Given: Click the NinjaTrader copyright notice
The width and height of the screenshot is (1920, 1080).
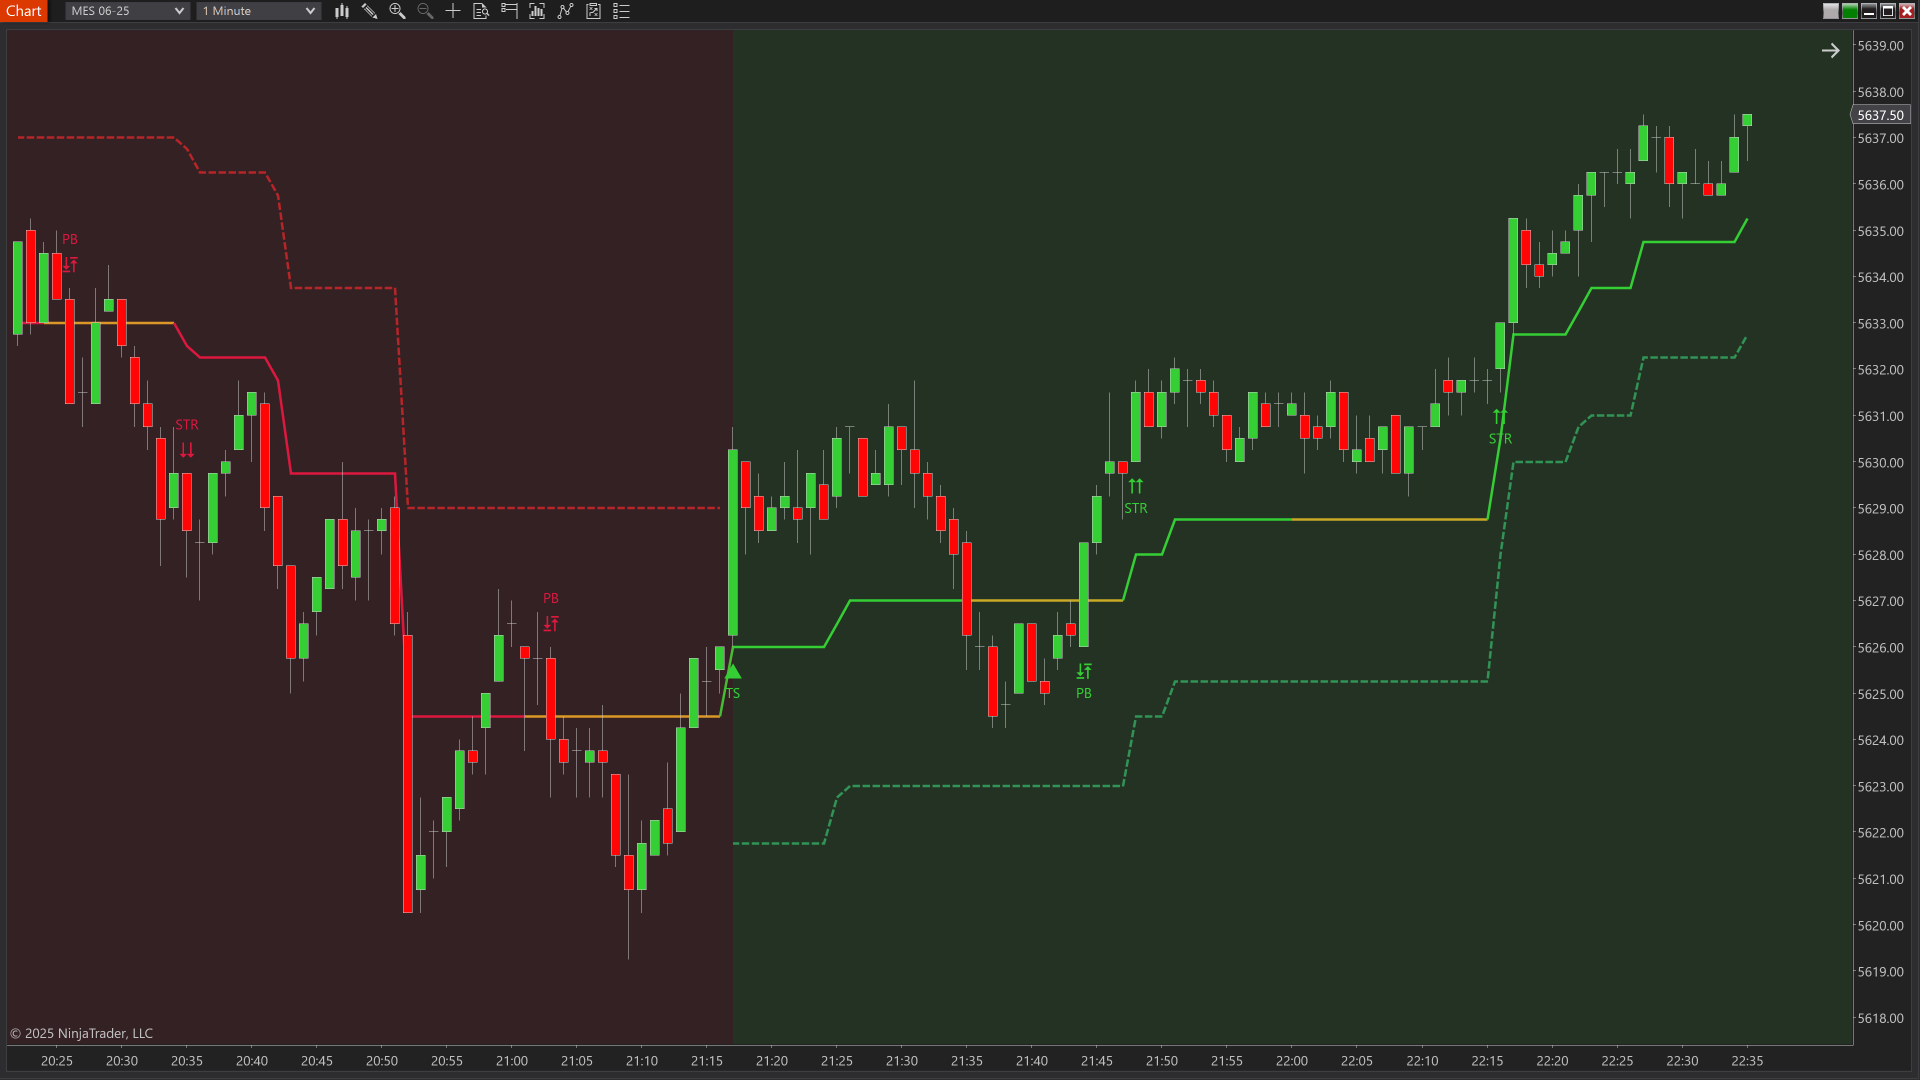Looking at the screenshot, I should tap(80, 1033).
